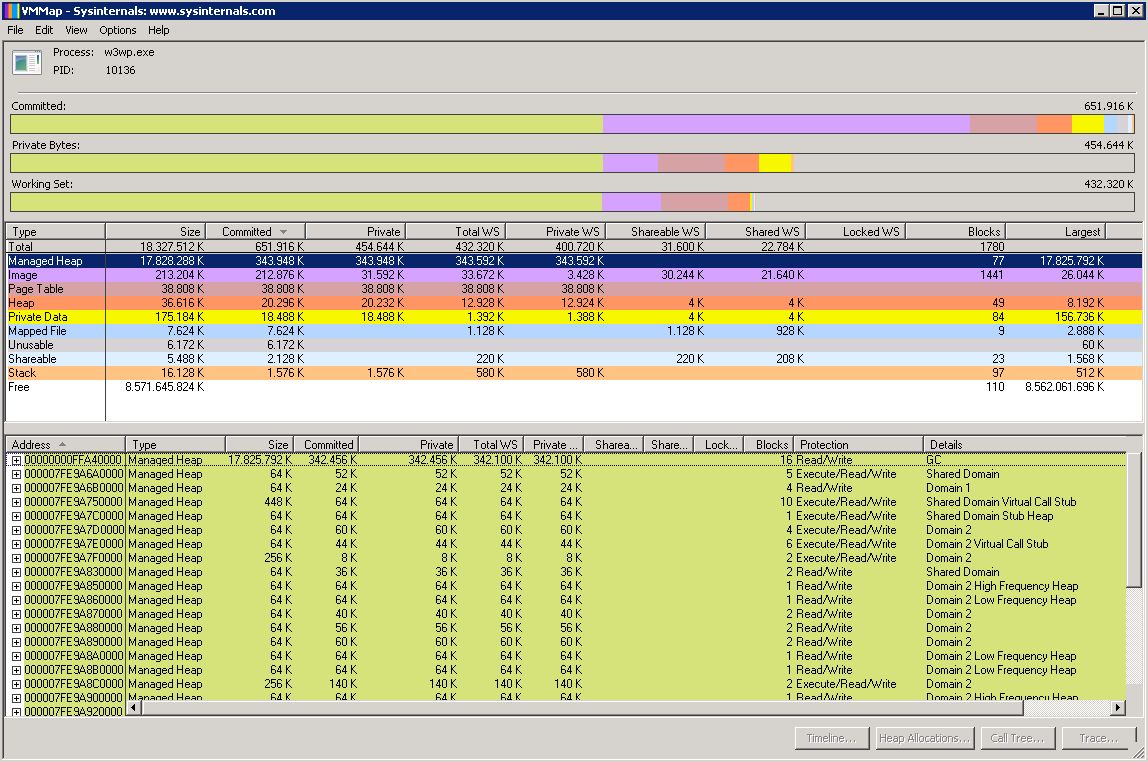Screen dimensions: 1148x762
Task: Sort summary by Committed column header
Action: [x=255, y=231]
